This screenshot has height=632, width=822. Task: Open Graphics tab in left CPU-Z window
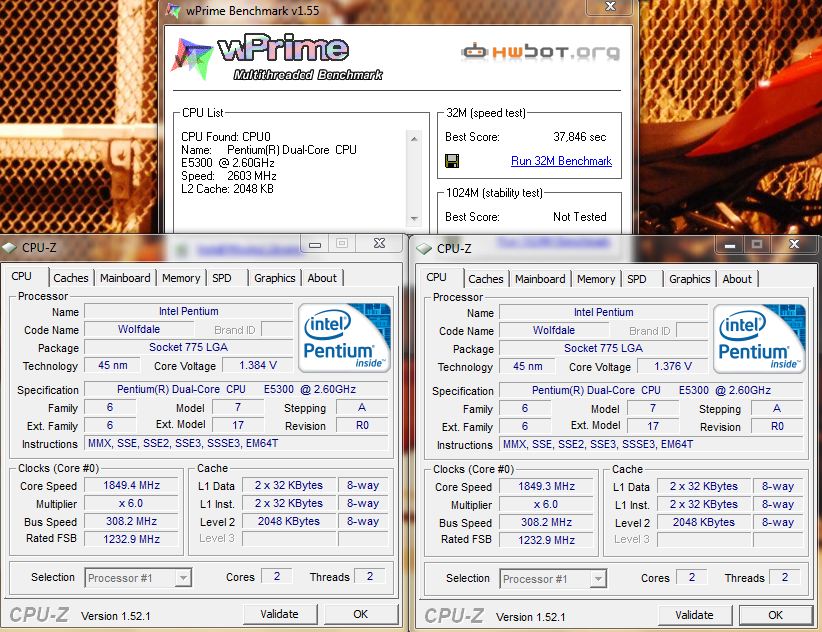pos(275,278)
